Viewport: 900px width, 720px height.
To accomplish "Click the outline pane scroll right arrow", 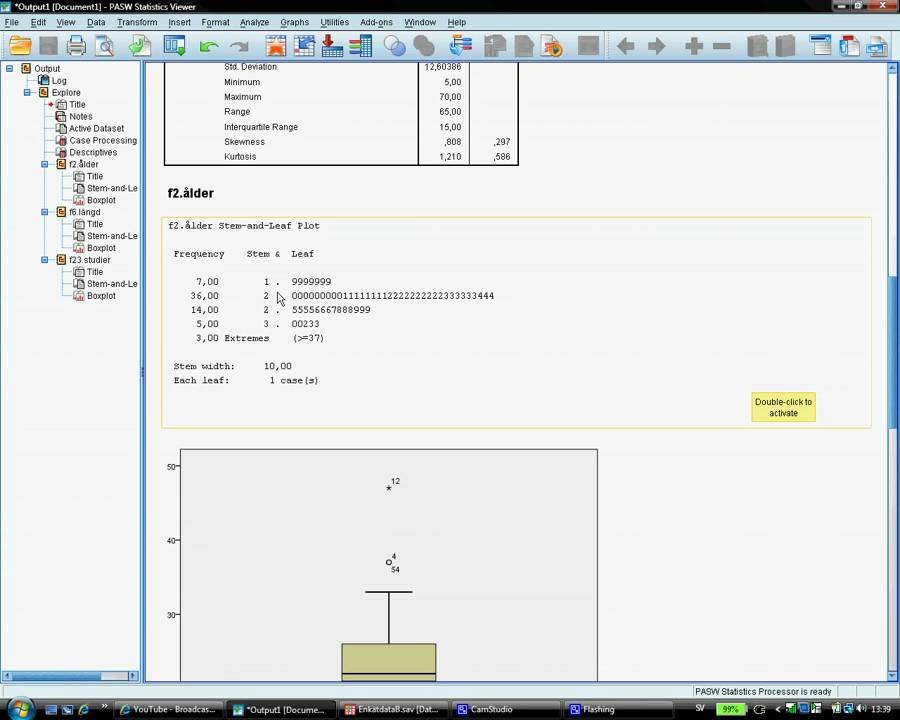I will (133, 676).
